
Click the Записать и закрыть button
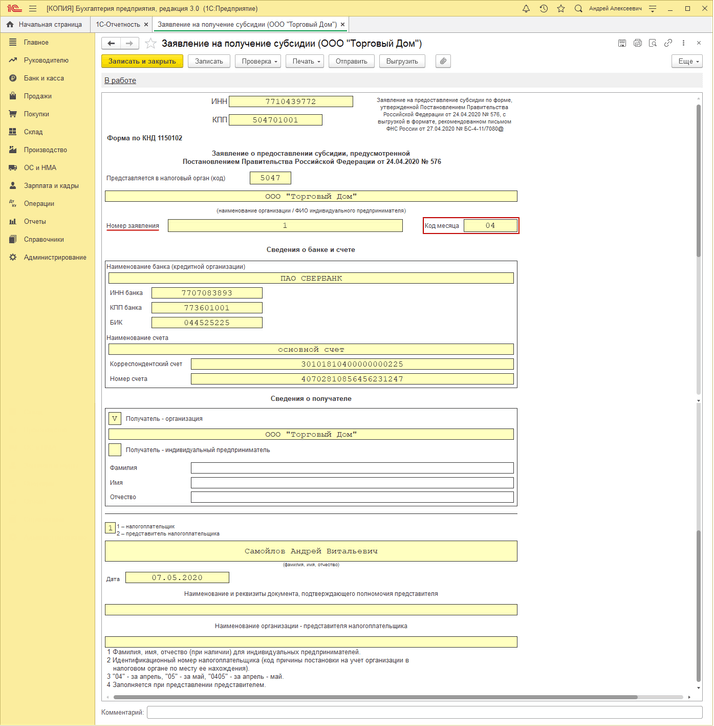point(142,61)
